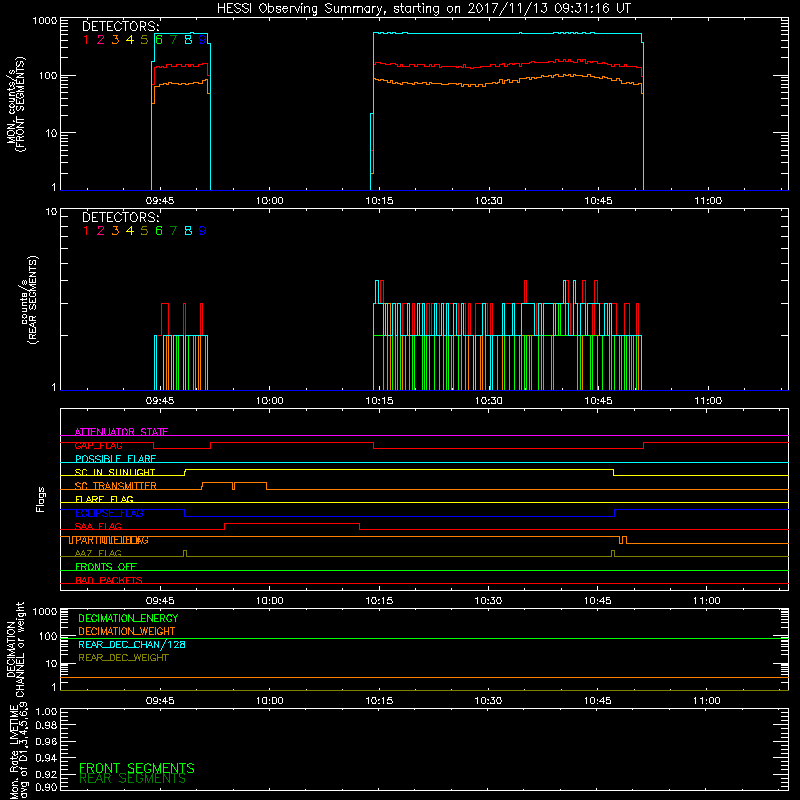
Task: Select the 0.96 tick on livetime y-axis
Action: [x=46, y=741]
